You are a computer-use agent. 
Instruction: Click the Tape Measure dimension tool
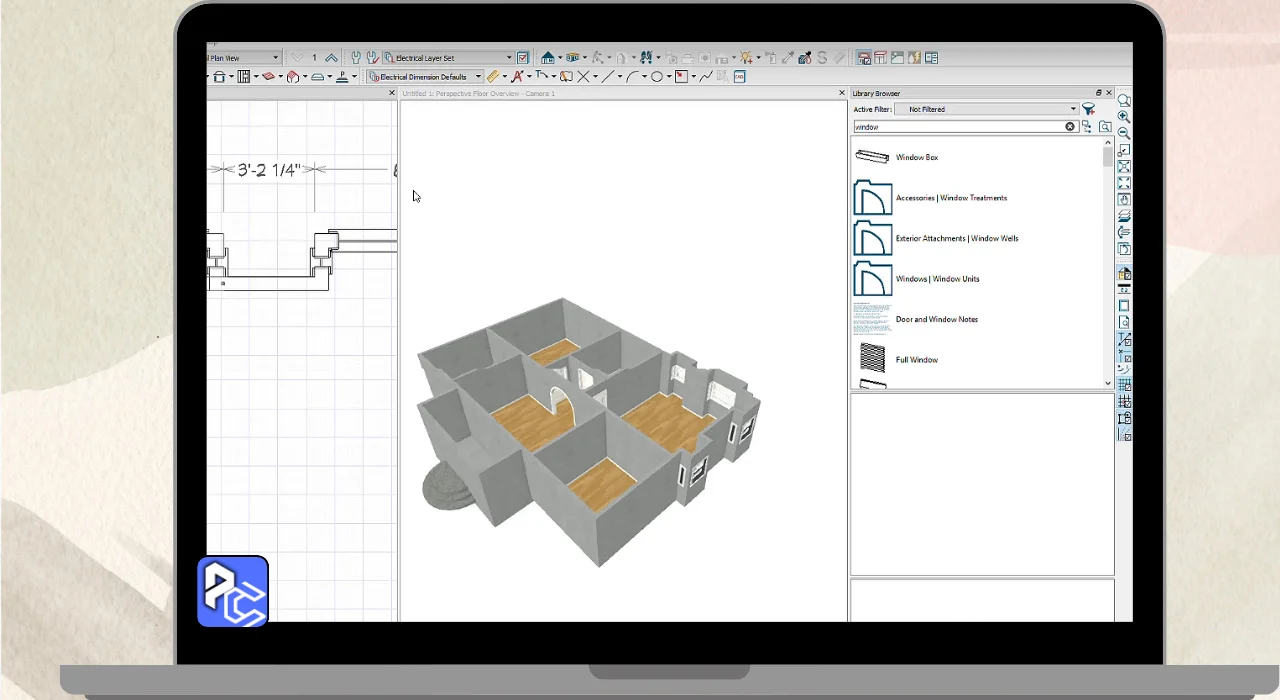[493, 77]
